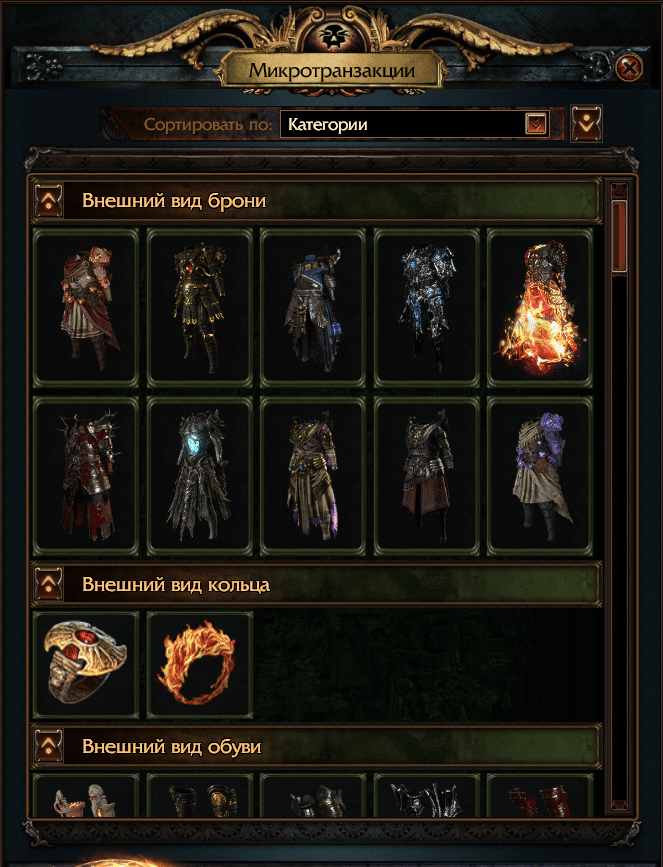
Task: Collapse the Внешний вид брони section
Action: [49, 200]
